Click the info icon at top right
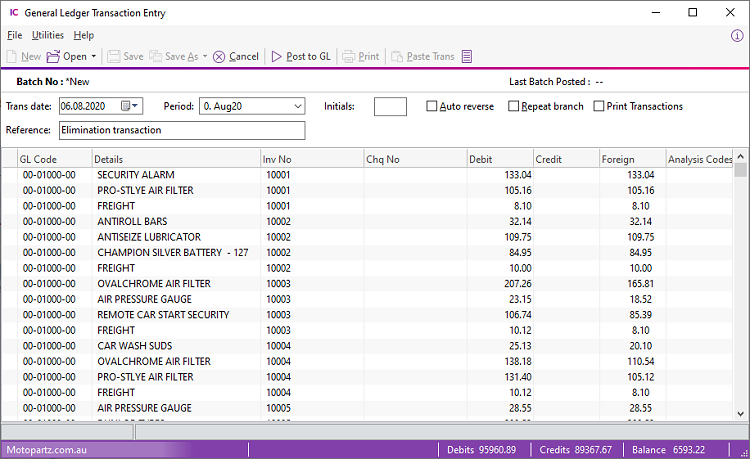 (x=737, y=35)
